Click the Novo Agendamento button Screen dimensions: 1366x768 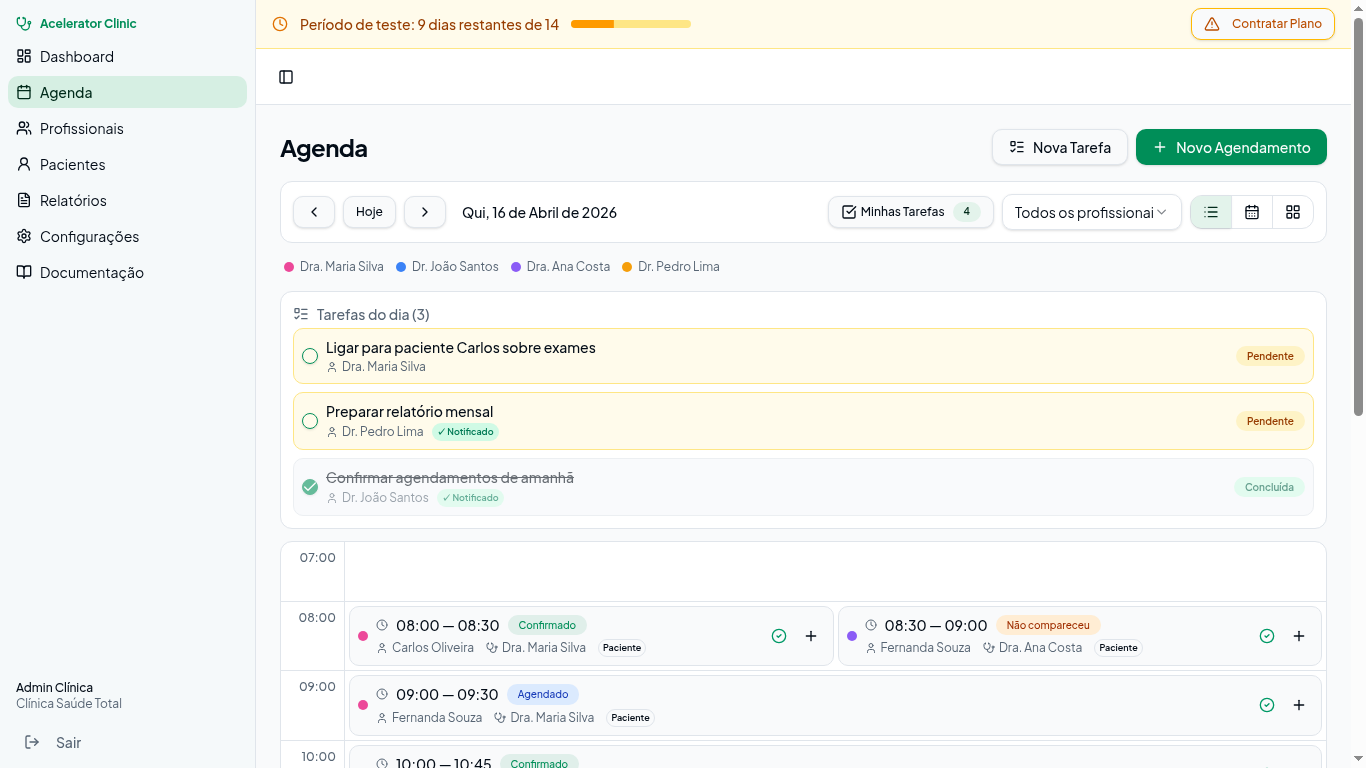point(1231,147)
